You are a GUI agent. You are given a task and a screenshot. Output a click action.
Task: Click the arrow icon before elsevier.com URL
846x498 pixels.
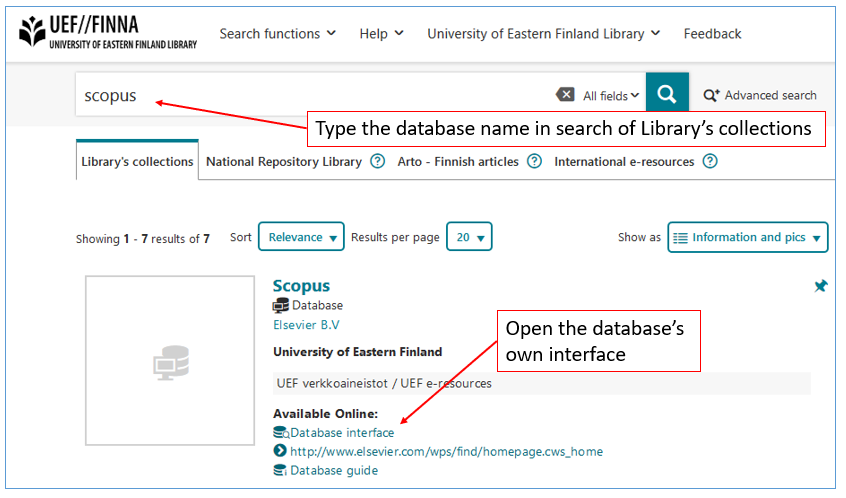(279, 451)
